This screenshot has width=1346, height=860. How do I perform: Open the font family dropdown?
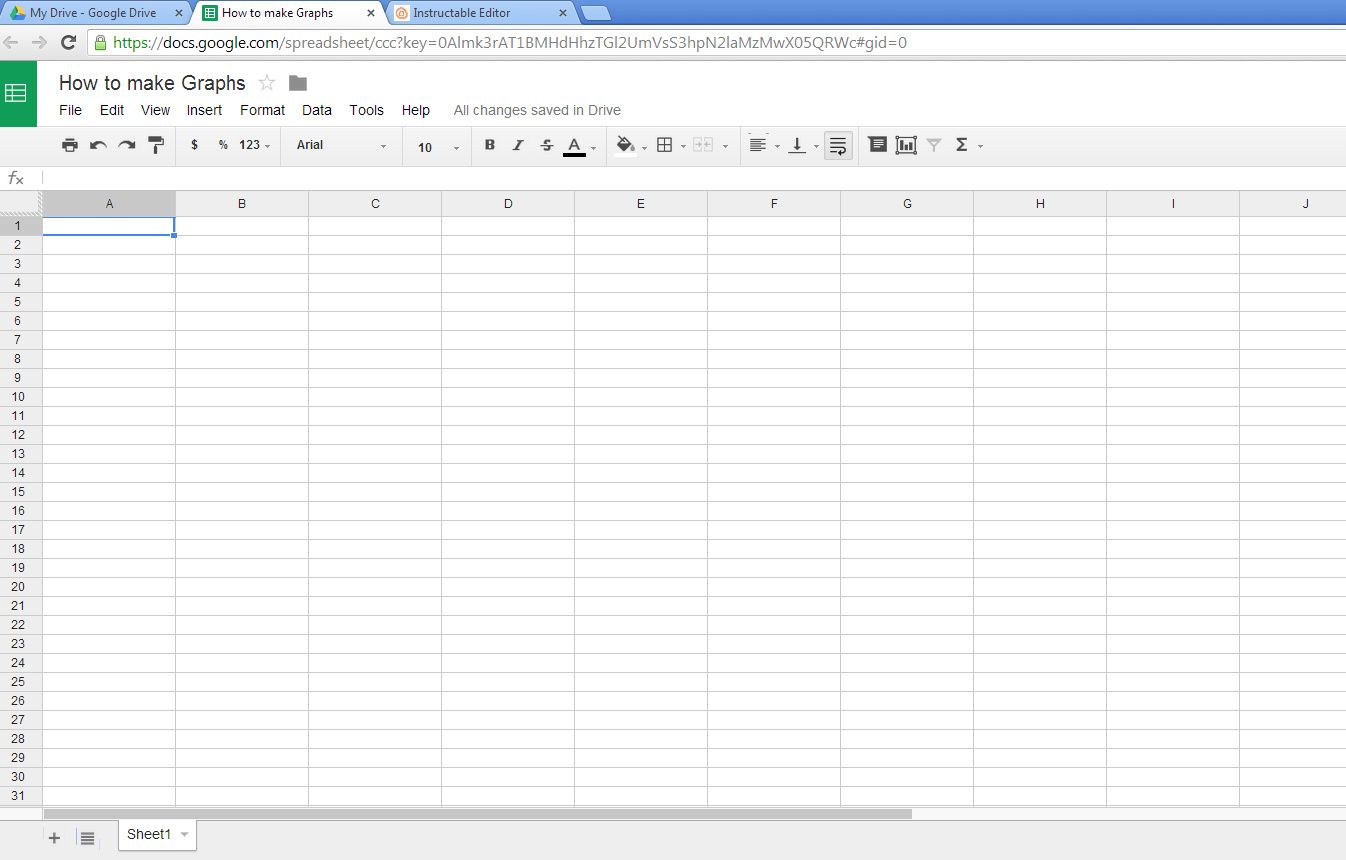click(340, 145)
